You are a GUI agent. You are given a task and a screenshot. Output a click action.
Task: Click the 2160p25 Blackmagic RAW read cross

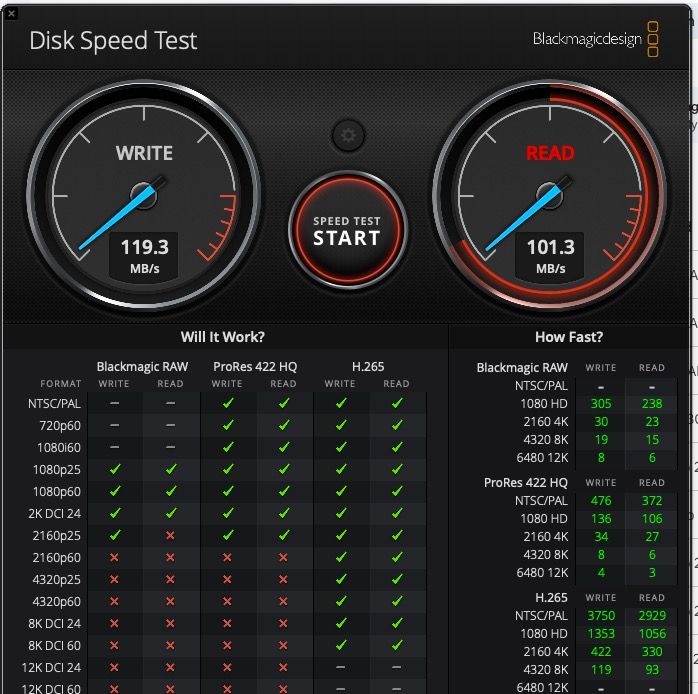coord(170,535)
